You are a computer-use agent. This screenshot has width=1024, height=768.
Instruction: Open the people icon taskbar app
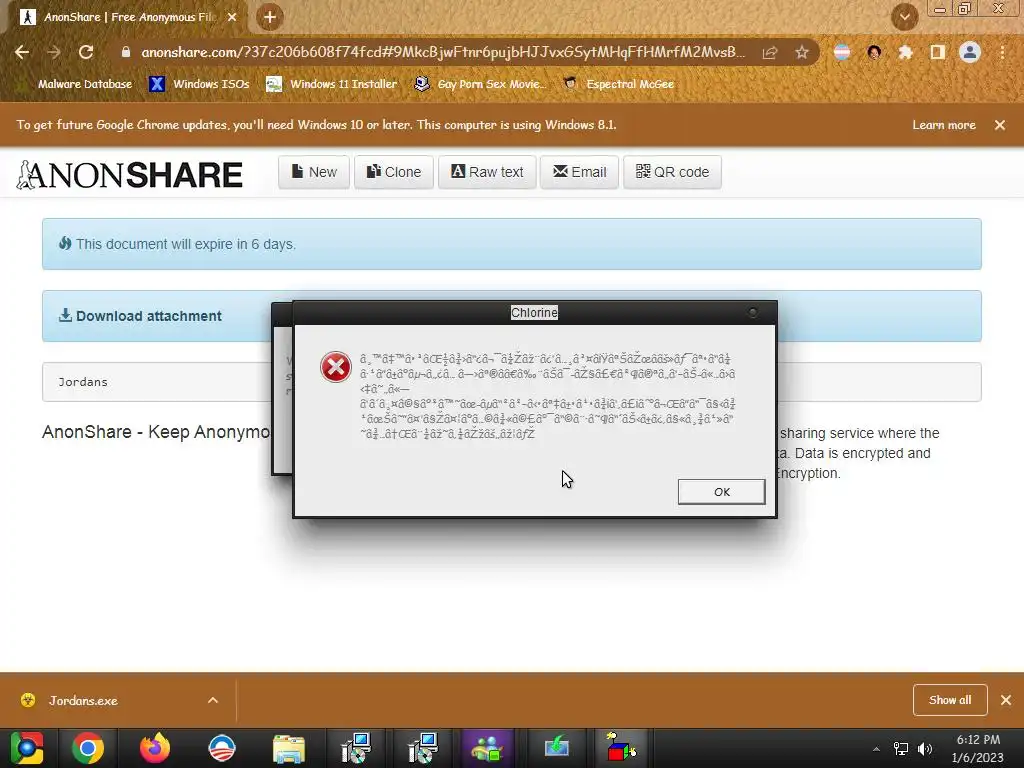[x=487, y=748]
